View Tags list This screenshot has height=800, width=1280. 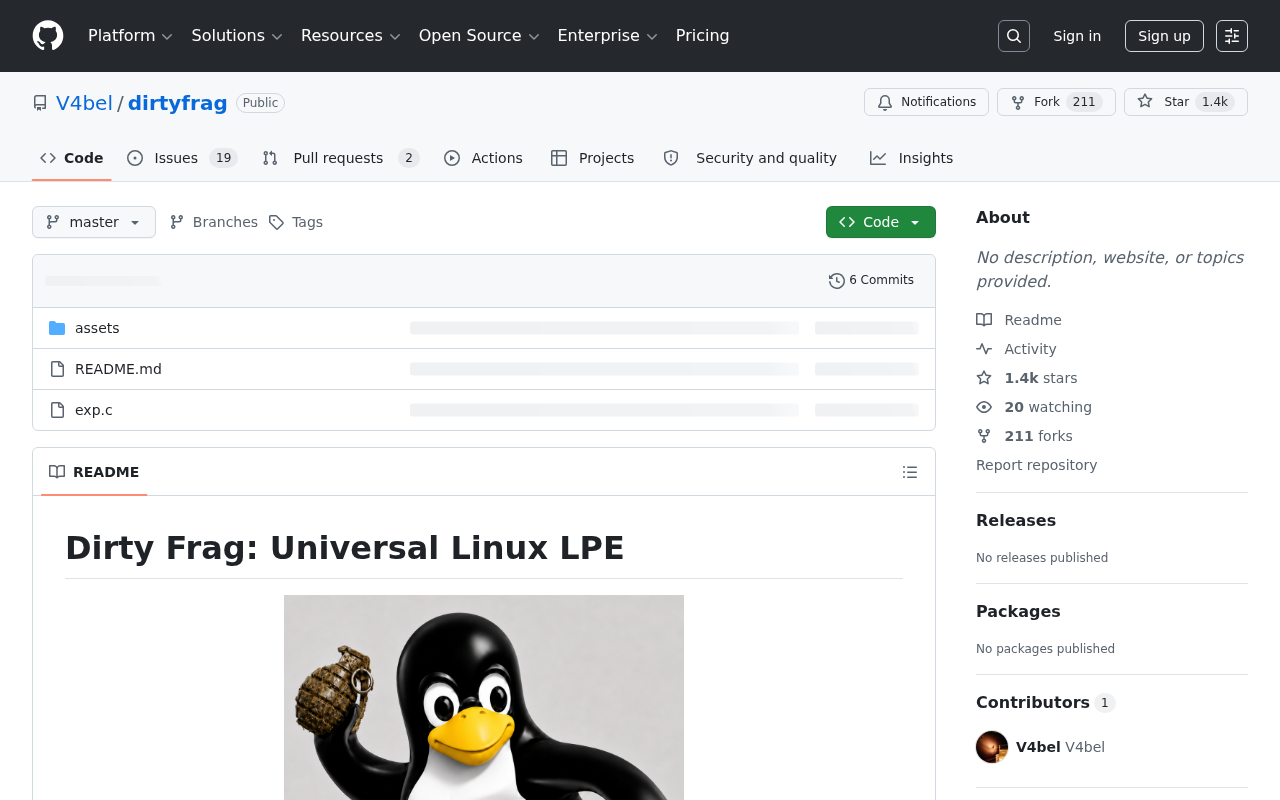[296, 222]
